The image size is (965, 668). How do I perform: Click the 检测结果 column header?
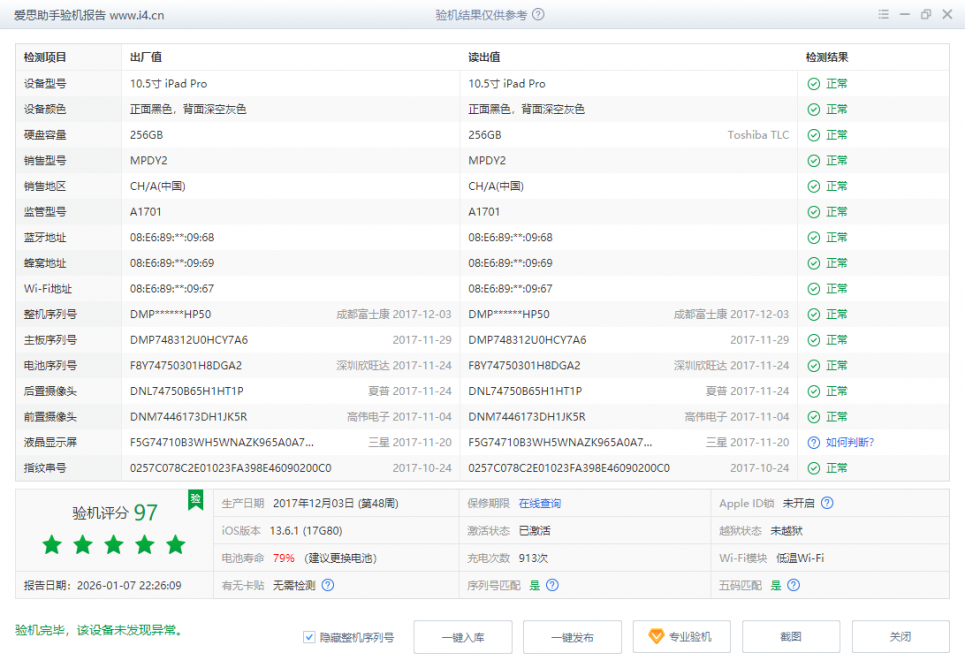[827, 58]
